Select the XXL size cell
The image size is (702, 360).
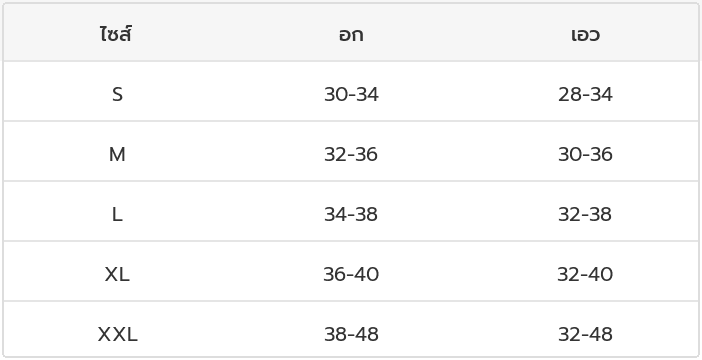(x=117, y=334)
